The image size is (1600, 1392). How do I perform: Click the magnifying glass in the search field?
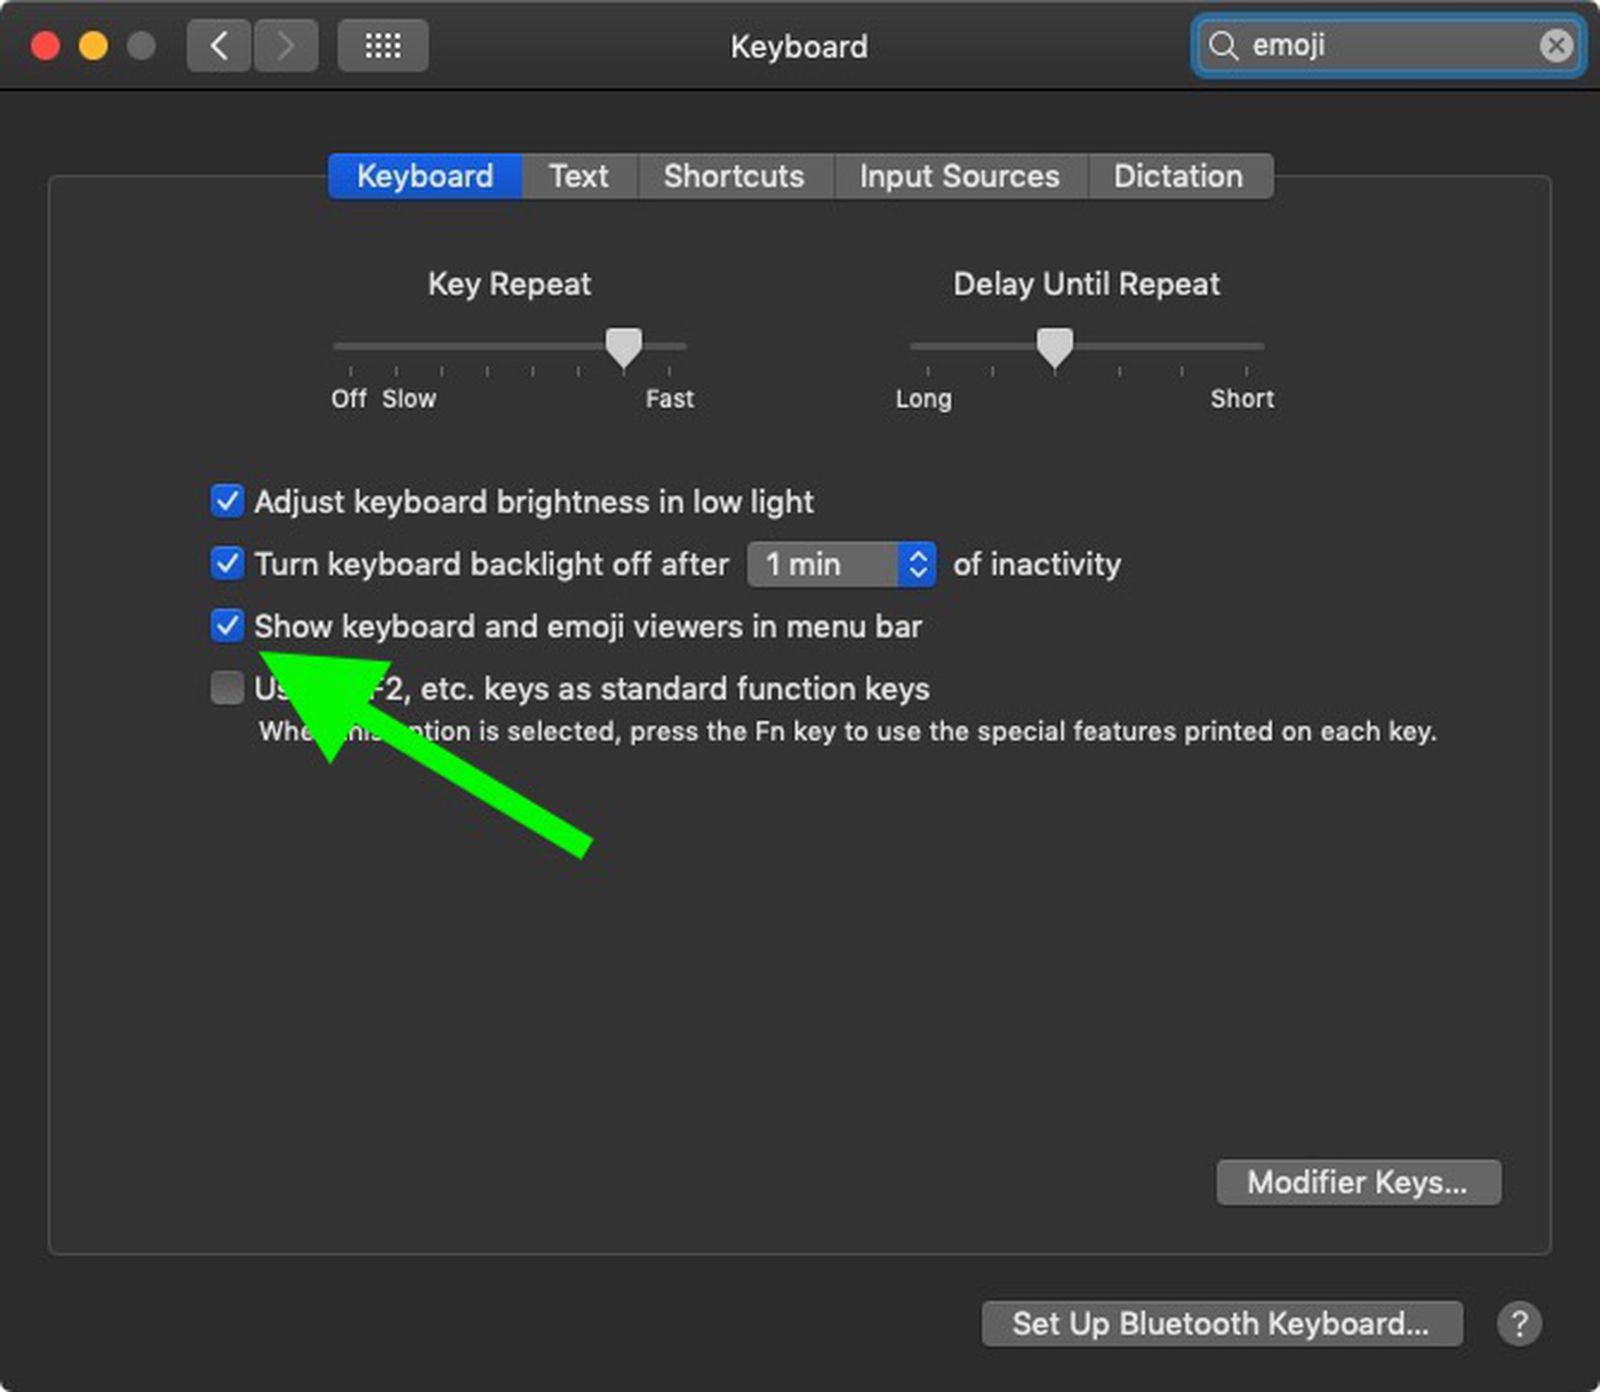1226,45
